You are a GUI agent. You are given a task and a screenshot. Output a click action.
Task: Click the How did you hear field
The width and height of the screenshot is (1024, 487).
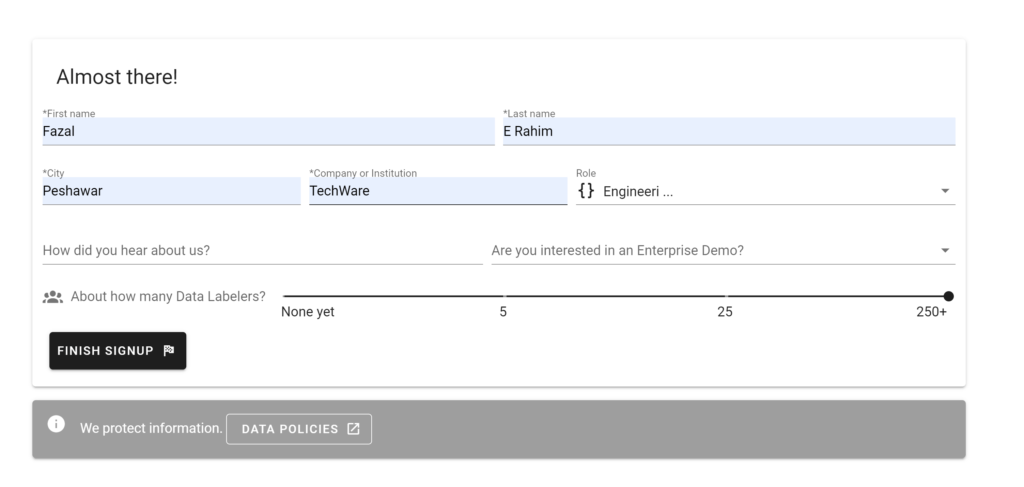263,251
